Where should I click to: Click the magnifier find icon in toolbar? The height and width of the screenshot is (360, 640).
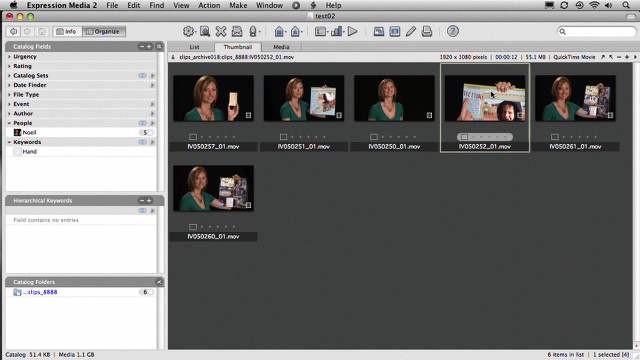205,31
